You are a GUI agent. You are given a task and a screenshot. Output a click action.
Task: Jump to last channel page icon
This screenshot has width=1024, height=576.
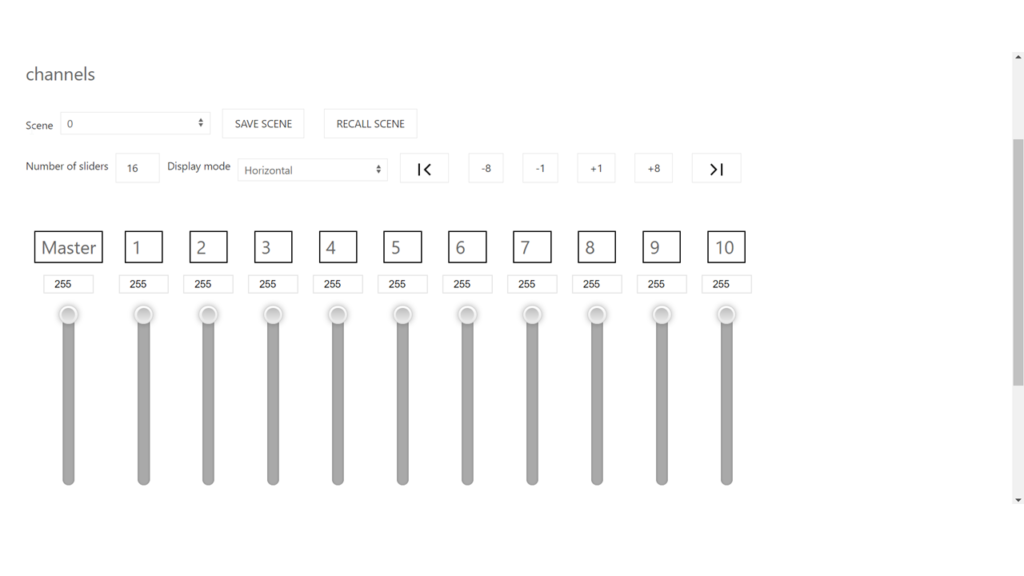point(716,169)
